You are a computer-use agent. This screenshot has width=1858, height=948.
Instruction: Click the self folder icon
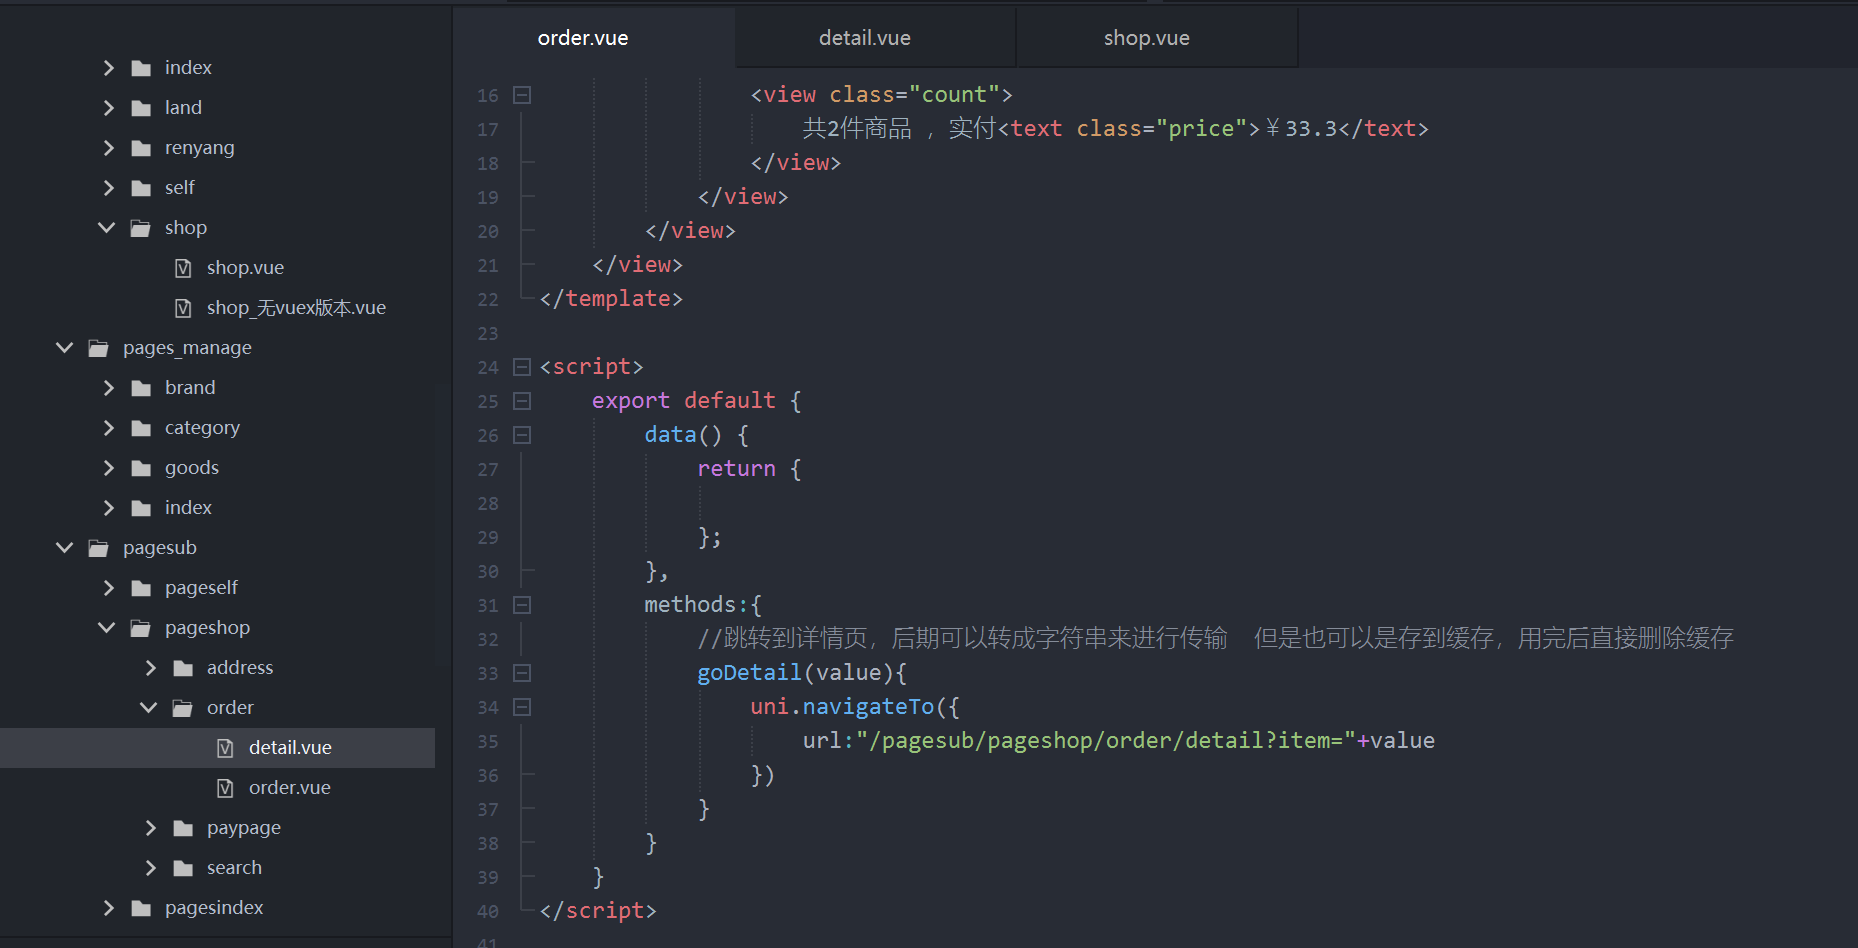(x=141, y=188)
